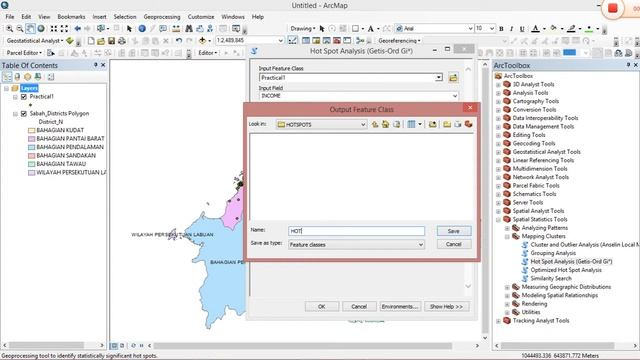Create a new map document icon
Viewport: 640px width, 360px height.
pyautogui.click(x=91, y=41)
